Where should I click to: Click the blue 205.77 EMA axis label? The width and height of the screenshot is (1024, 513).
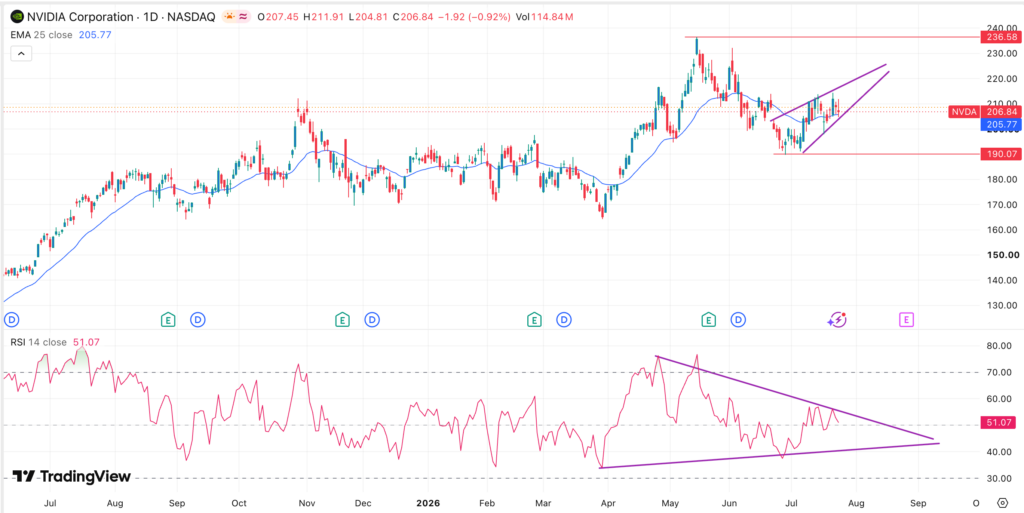coord(999,124)
